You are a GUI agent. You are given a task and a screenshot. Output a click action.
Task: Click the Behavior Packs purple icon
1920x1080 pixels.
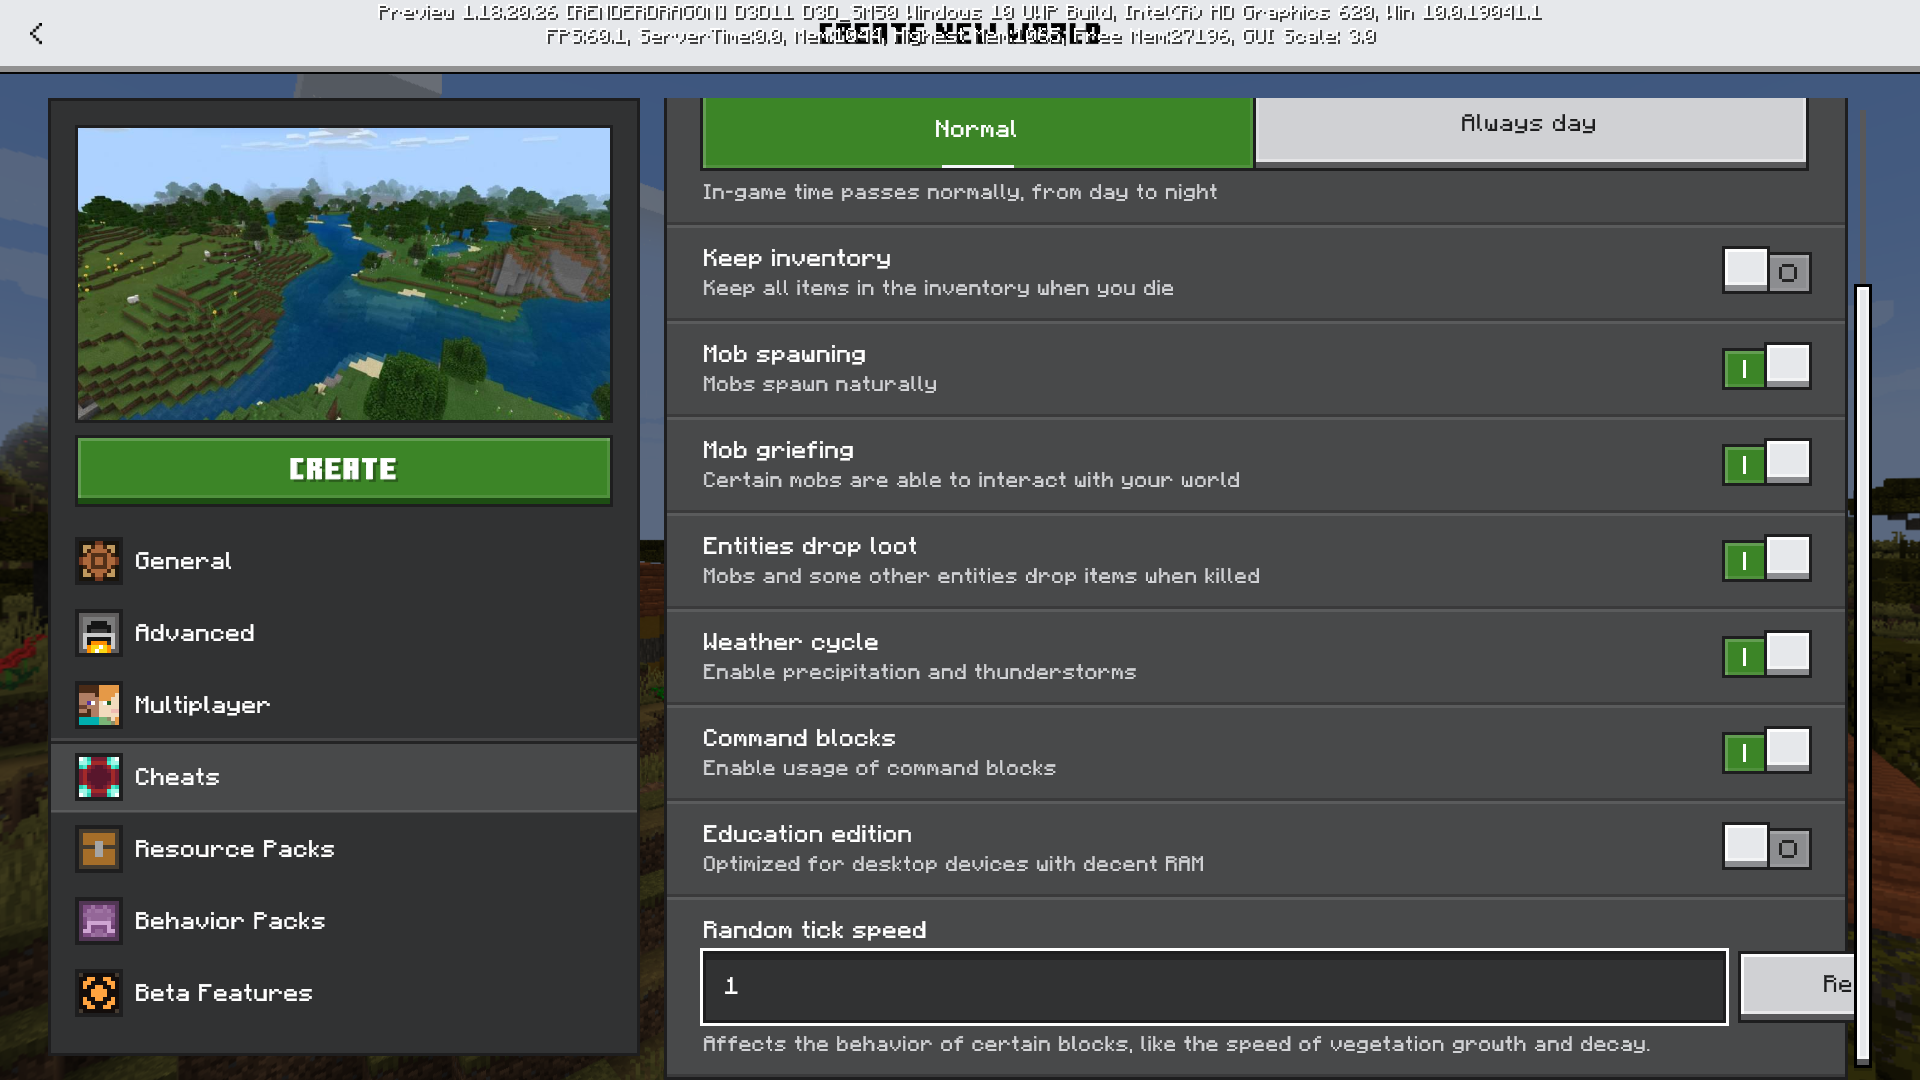[x=99, y=921]
